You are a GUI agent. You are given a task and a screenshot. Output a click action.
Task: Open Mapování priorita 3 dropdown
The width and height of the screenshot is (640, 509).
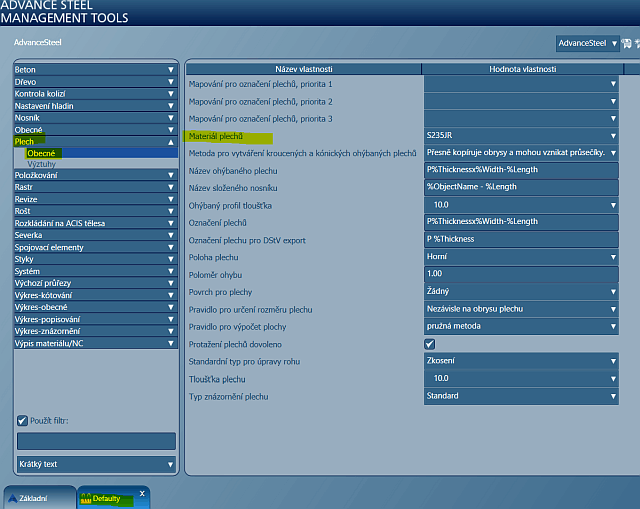(x=521, y=118)
